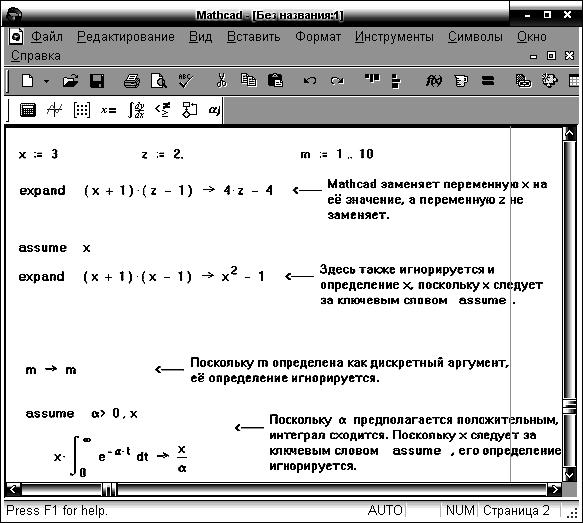Open the Инструменты menu

coord(394,37)
